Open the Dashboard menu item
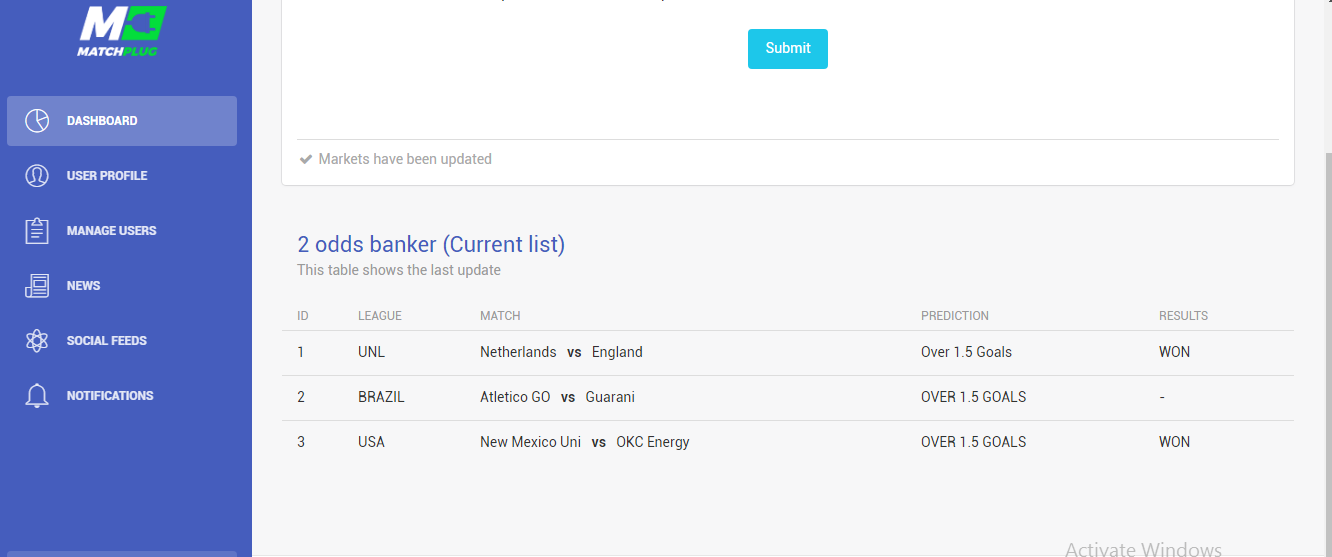Image resolution: width=1332 pixels, height=557 pixels. 122,121
